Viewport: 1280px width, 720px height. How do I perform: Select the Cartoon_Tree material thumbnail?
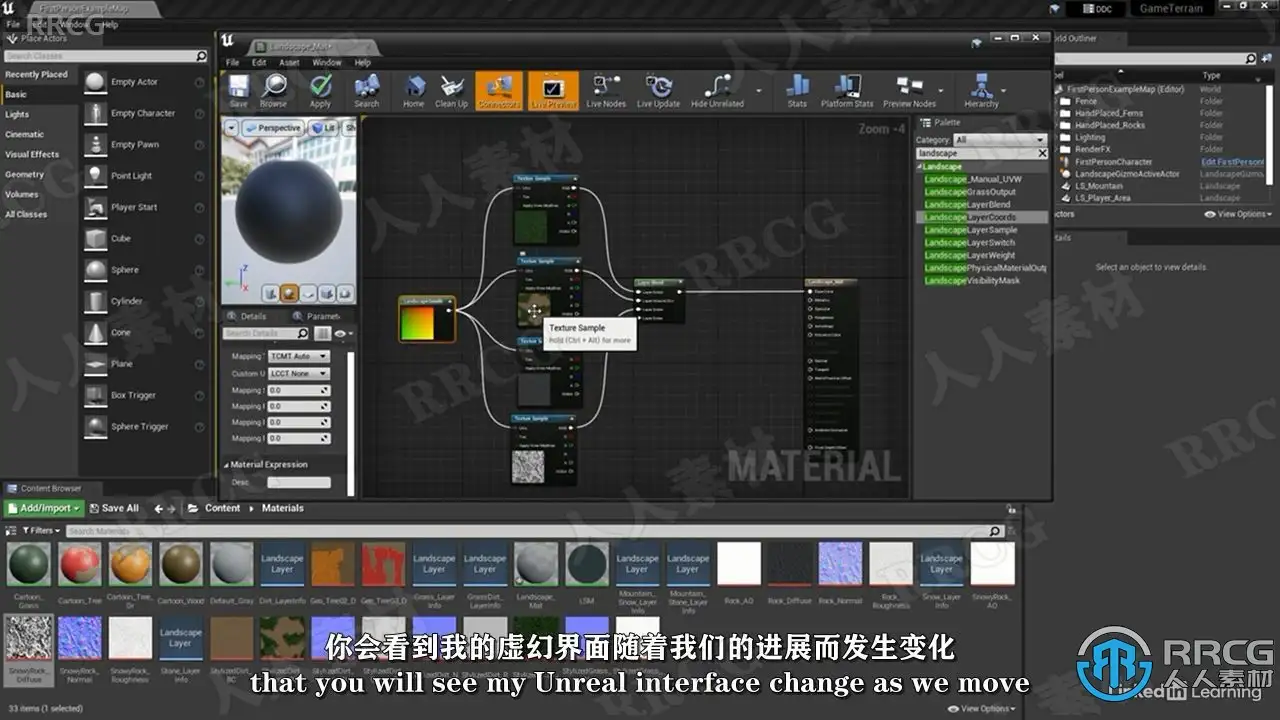point(79,565)
